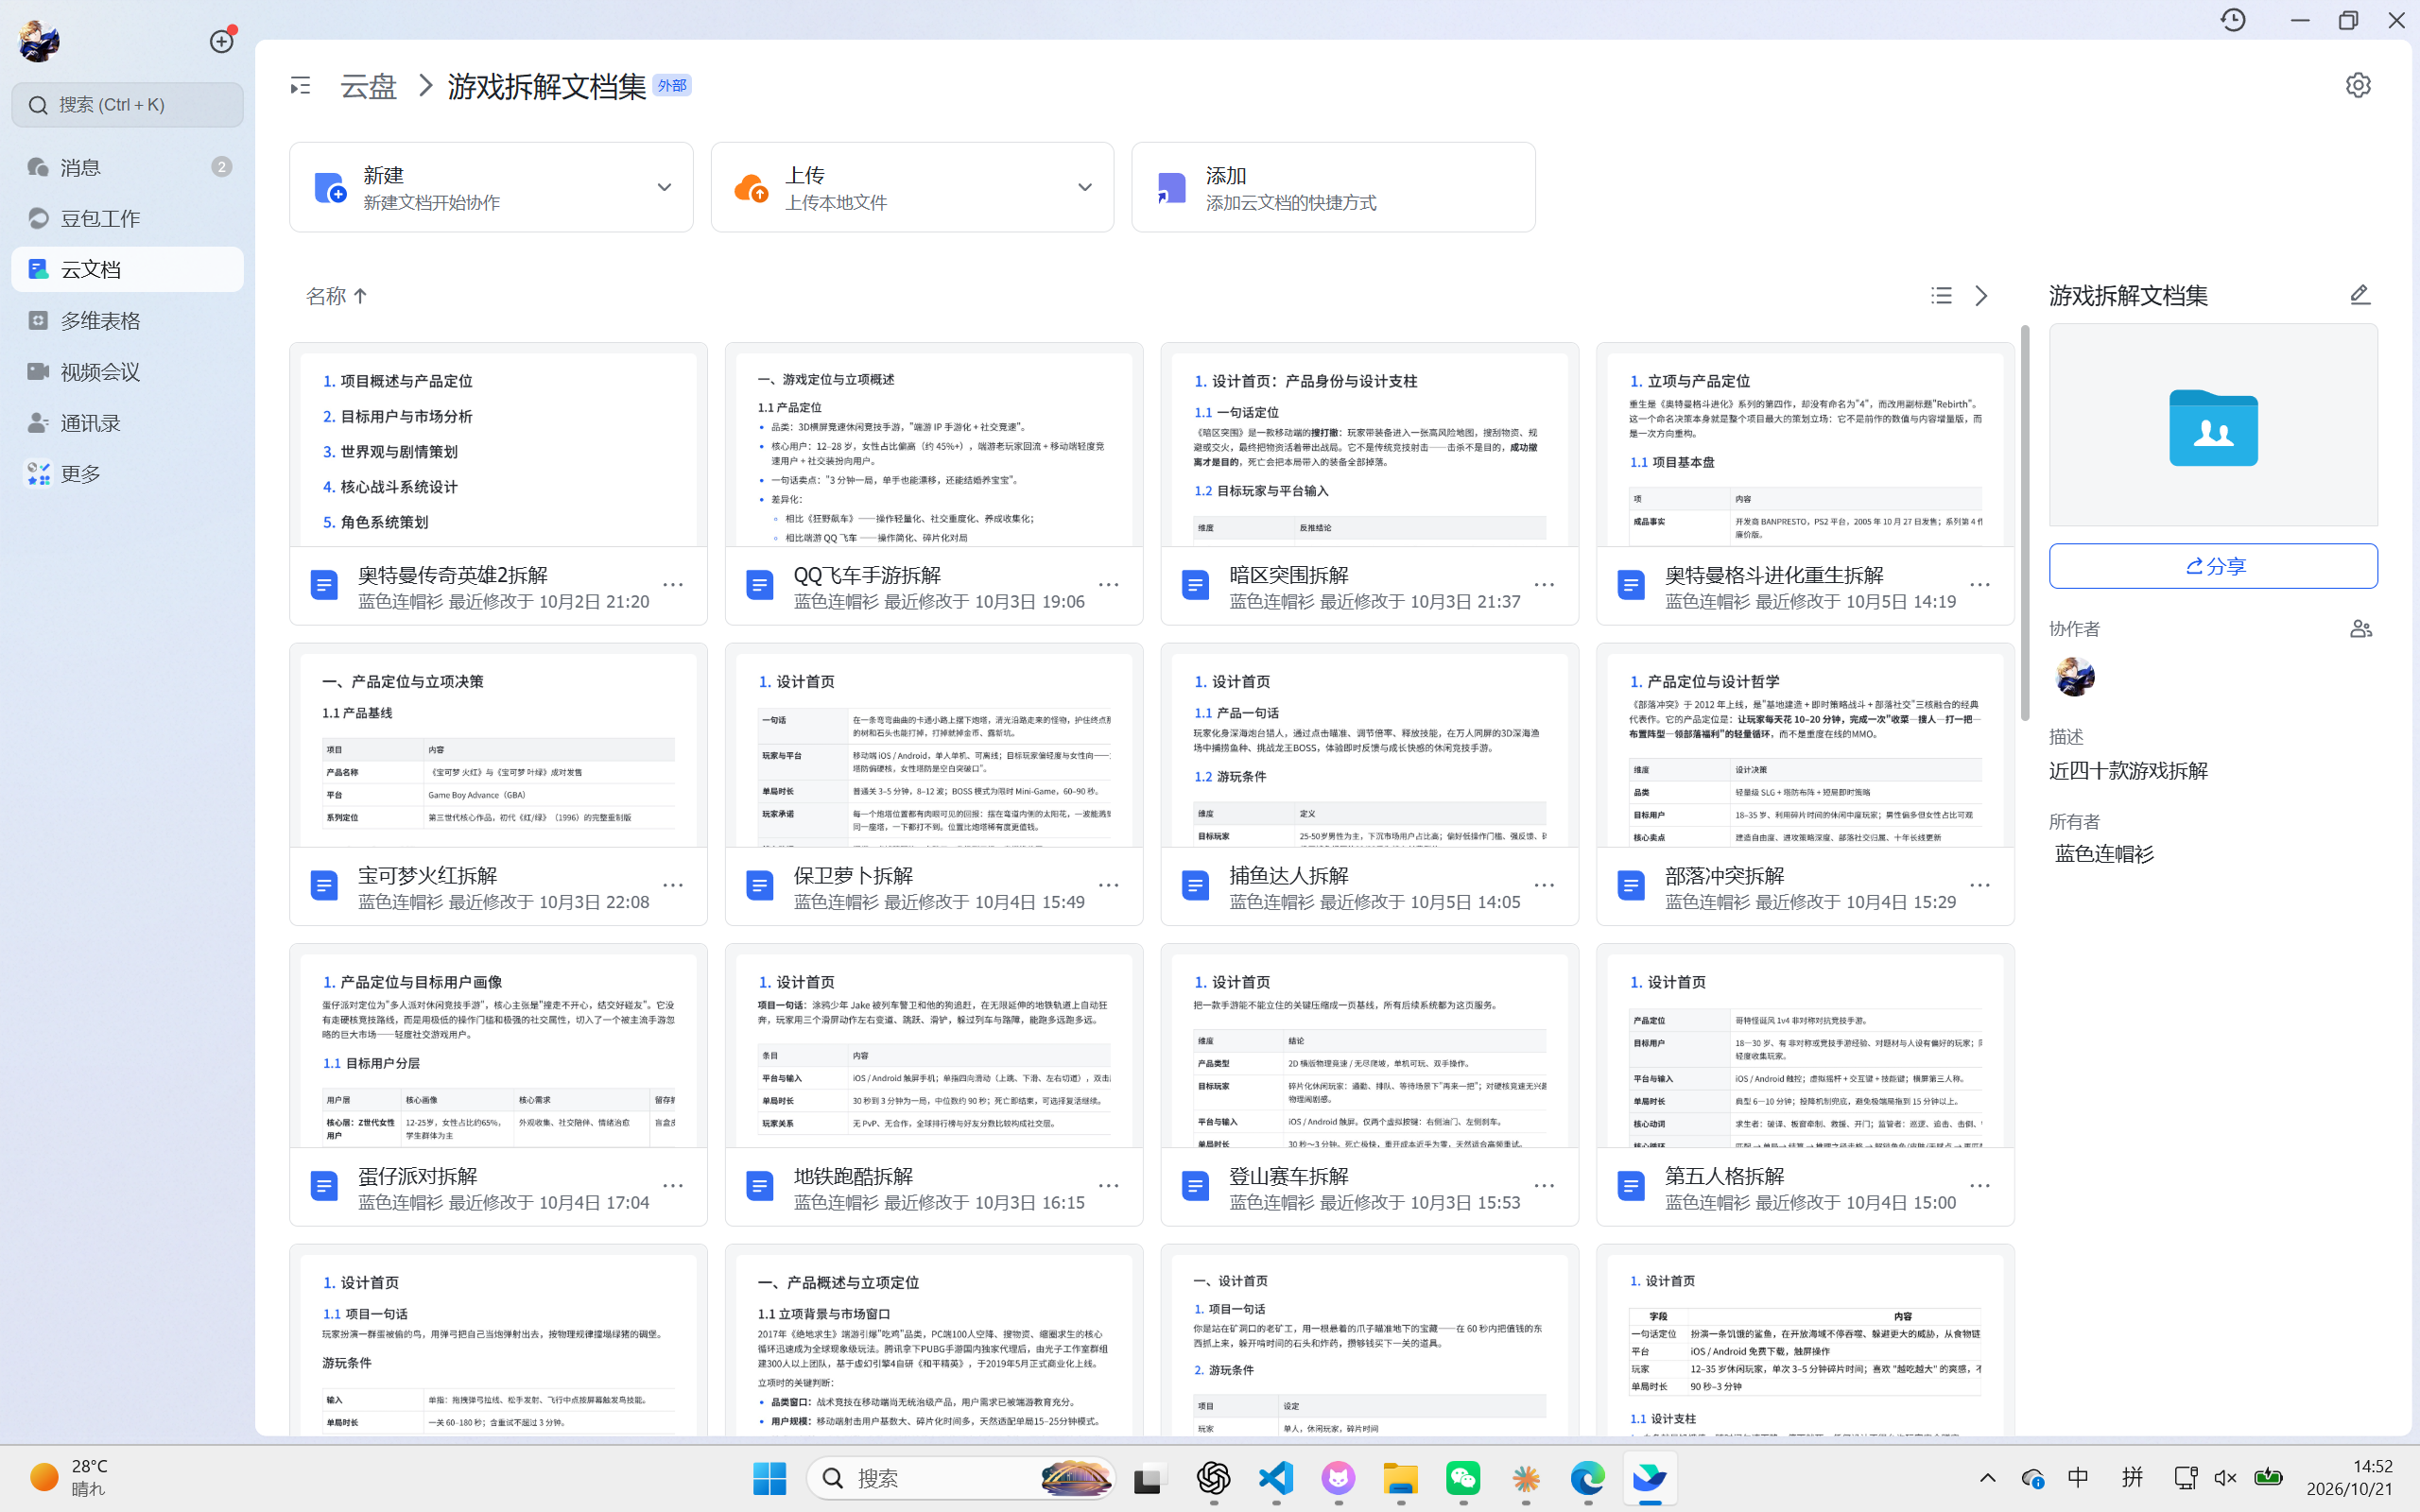The width and height of the screenshot is (2420, 1512).
Task: Open 部落冲突拆解 thumbnail preview
Action: click(x=1804, y=746)
